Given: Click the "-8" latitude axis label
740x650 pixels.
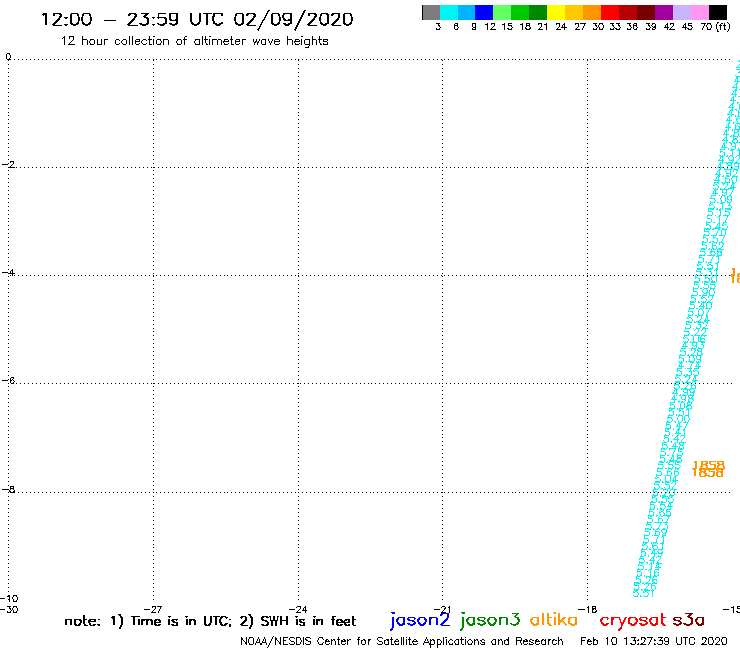Looking at the screenshot, I should point(8,489).
